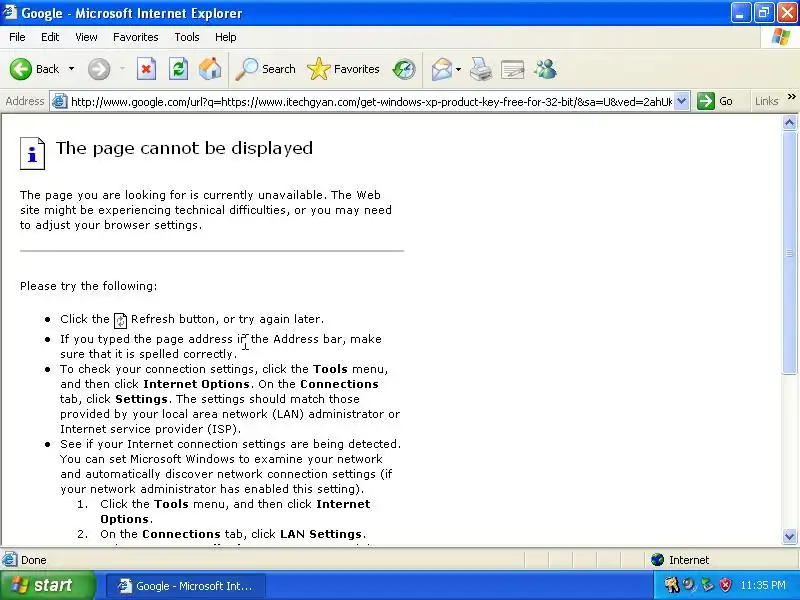Click 'The page cannot be displayed' heading
This screenshot has height=600, width=800.
pos(184,148)
